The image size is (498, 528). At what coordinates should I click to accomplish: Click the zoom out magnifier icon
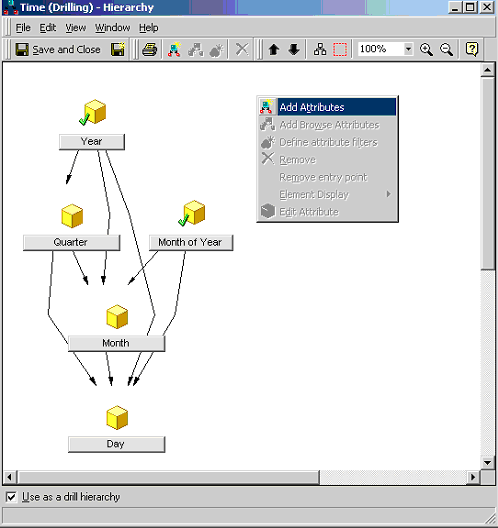[446, 50]
